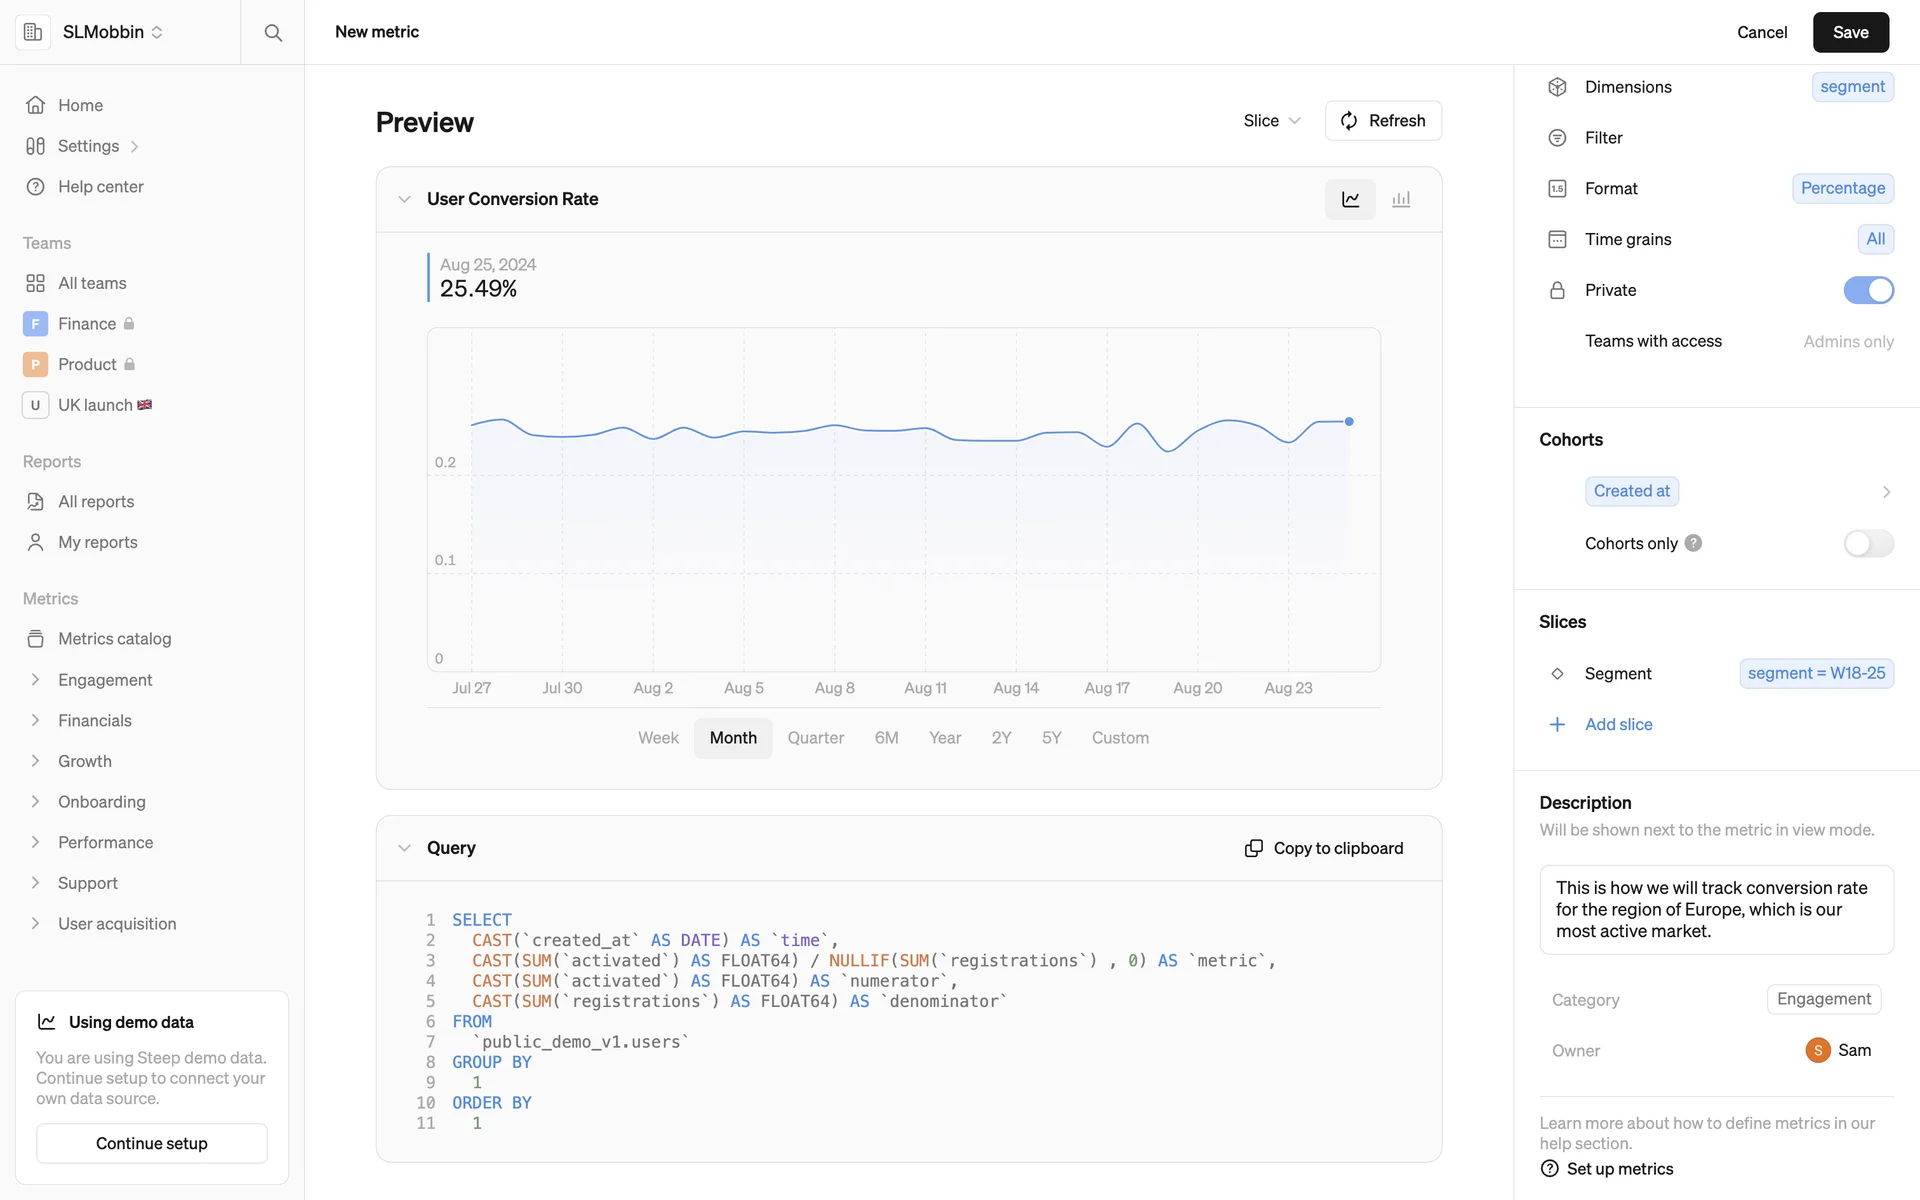Click the Cohorts only help icon
This screenshot has height=1200, width=1920.
pos(1693,543)
